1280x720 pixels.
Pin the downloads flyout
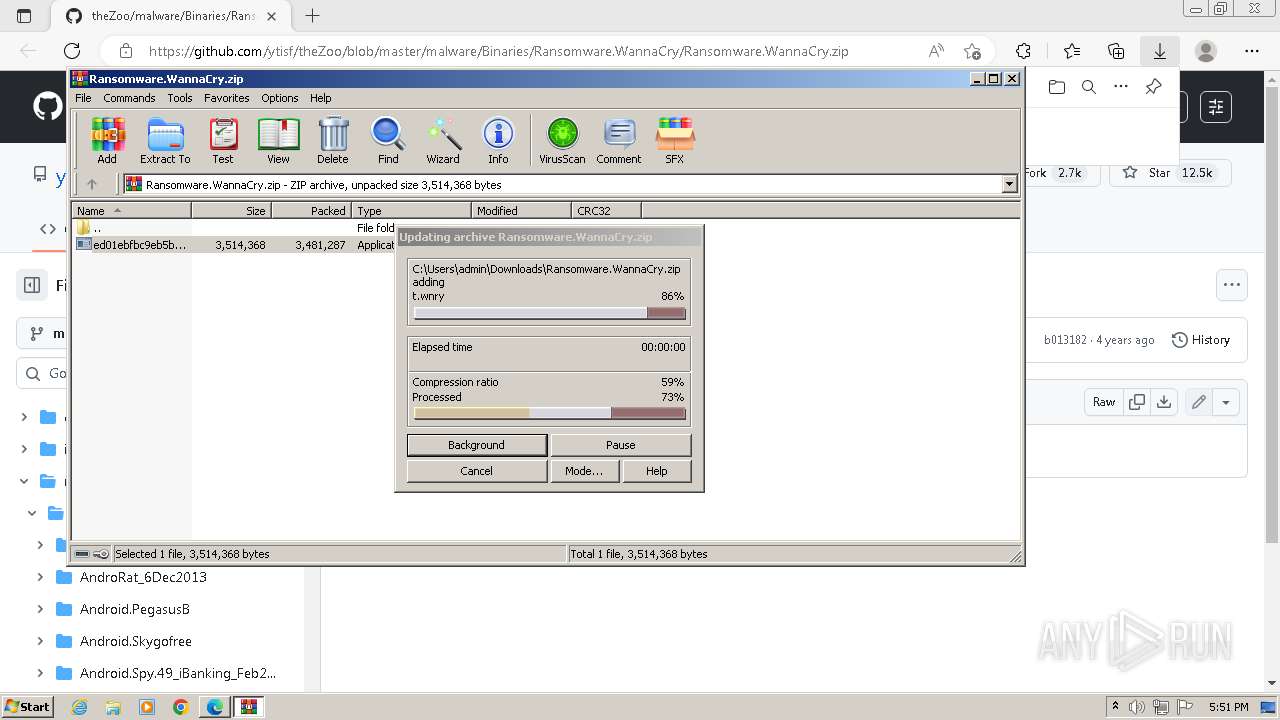[x=1153, y=87]
